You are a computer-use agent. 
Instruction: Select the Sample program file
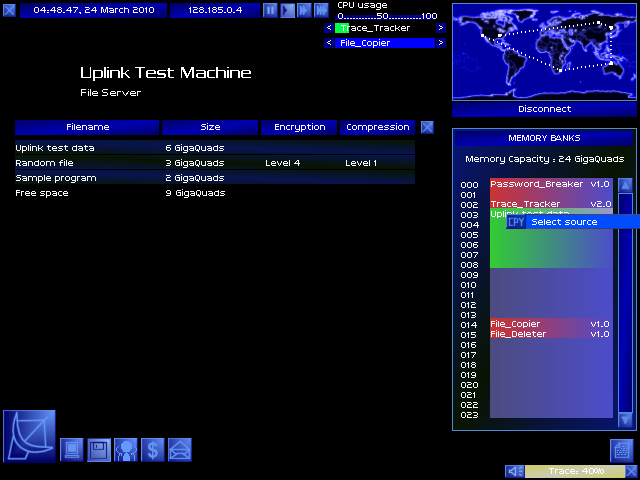tap(215, 178)
